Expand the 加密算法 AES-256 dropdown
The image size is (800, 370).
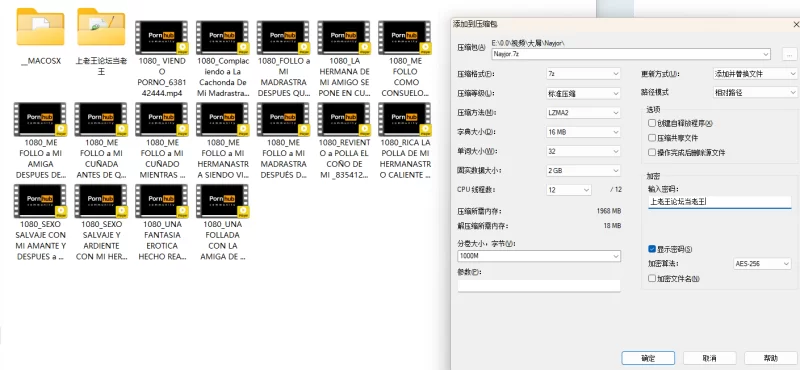coord(762,264)
